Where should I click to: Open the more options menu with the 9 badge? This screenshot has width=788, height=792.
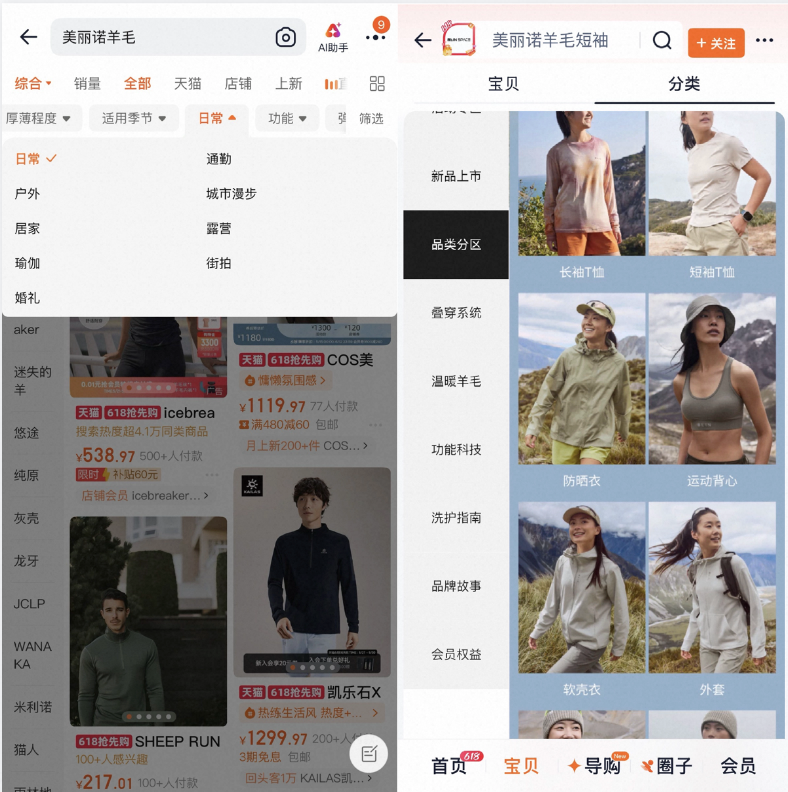click(x=375, y=37)
